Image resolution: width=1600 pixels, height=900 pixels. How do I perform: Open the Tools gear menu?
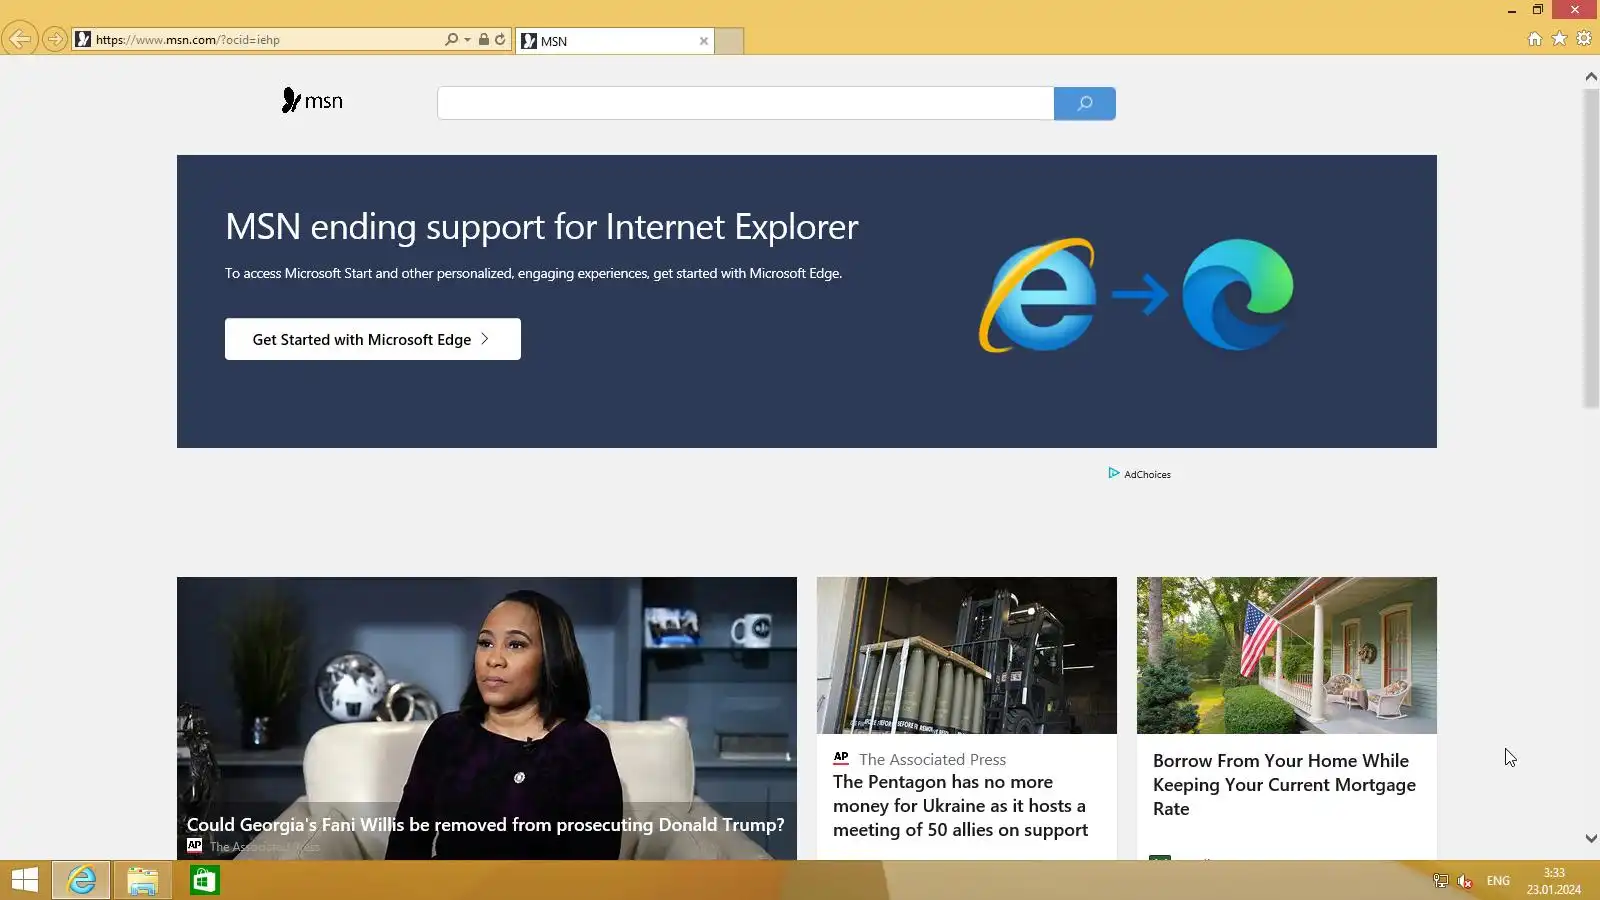click(1584, 39)
